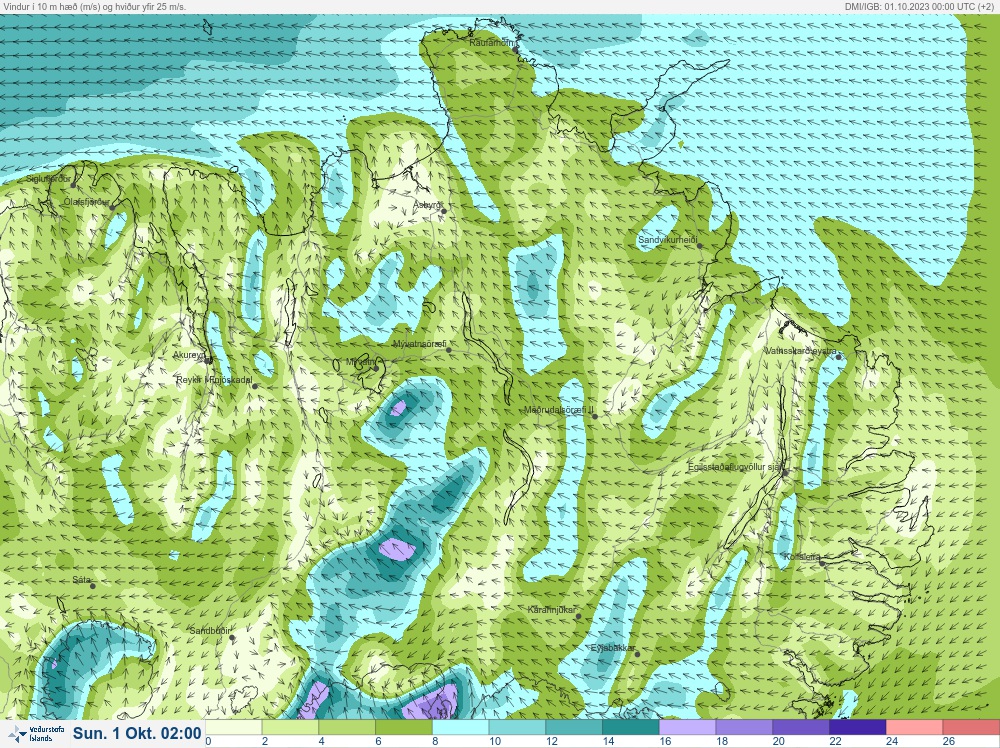Select the 'Mývatnsöræfi' place name
Image resolution: width=1000 pixels, height=748 pixels.
[x=420, y=344]
